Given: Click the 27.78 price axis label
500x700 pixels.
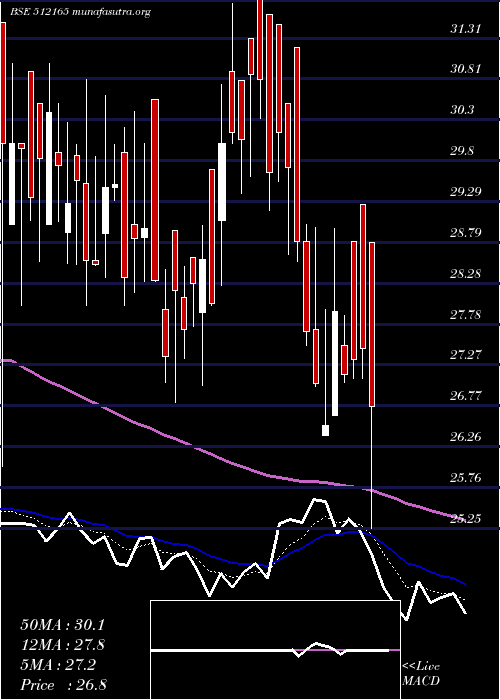Looking at the screenshot, I should [x=465, y=315].
